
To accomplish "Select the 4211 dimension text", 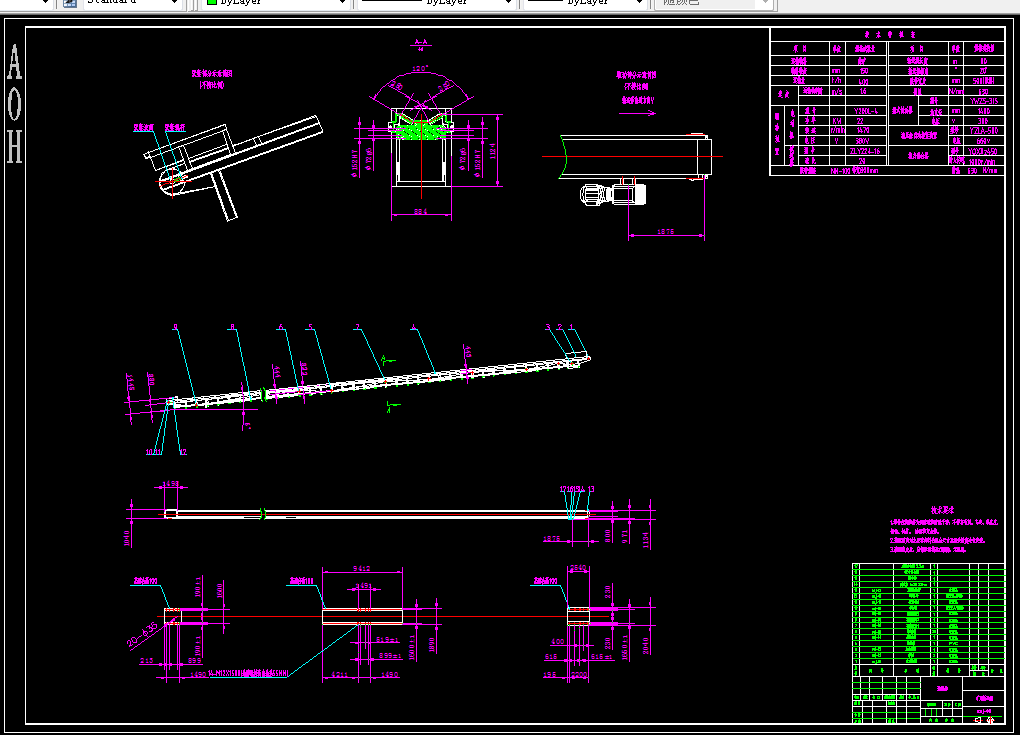I will [x=339, y=675].
